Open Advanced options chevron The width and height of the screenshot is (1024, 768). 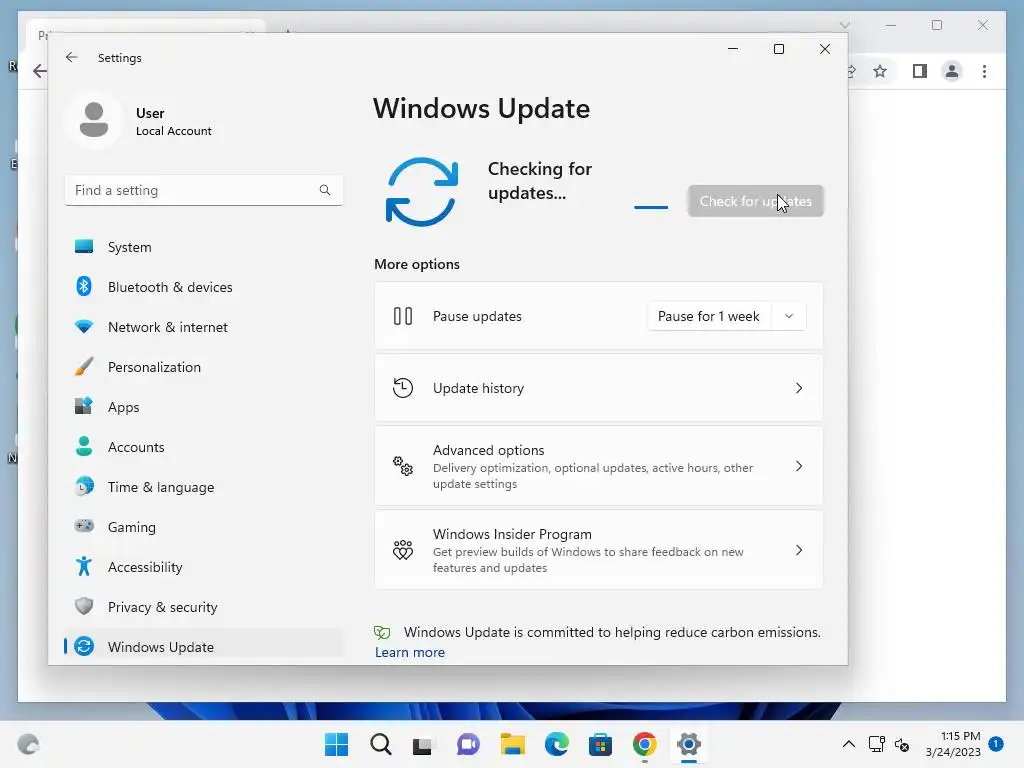[799, 466]
